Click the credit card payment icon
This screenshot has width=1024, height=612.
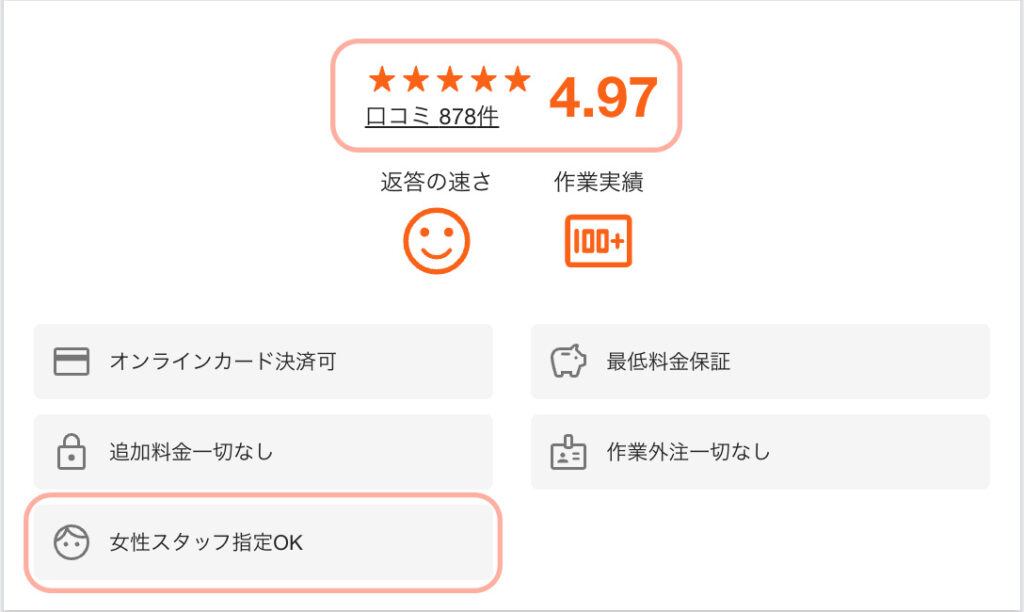[71, 361]
